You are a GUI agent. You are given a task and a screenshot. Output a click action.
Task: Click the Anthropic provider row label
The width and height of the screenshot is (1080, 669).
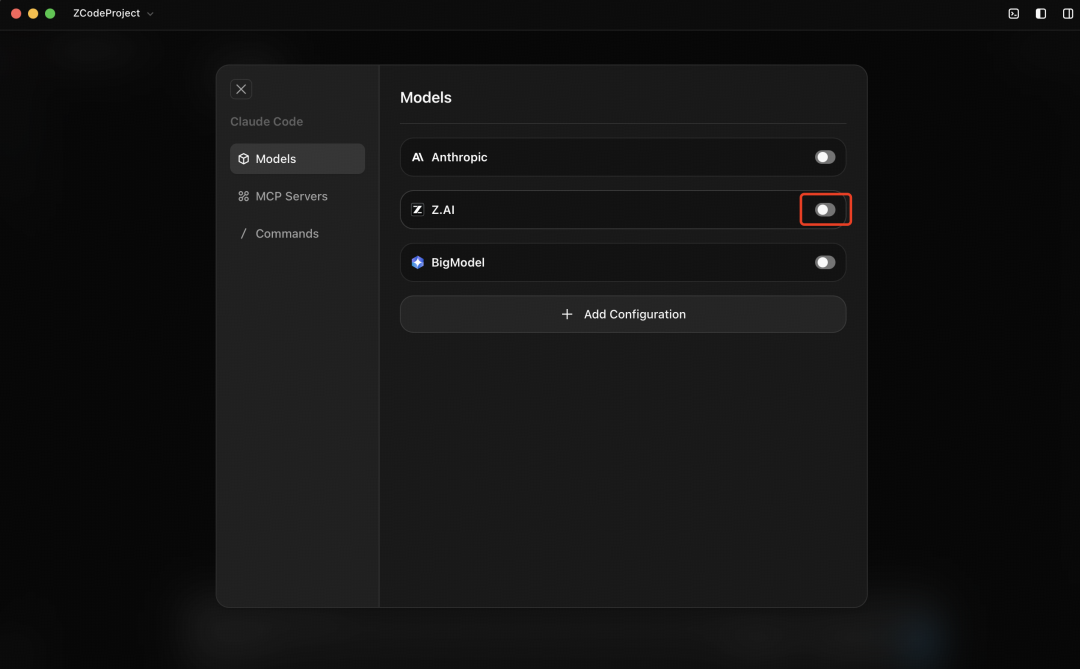point(459,157)
